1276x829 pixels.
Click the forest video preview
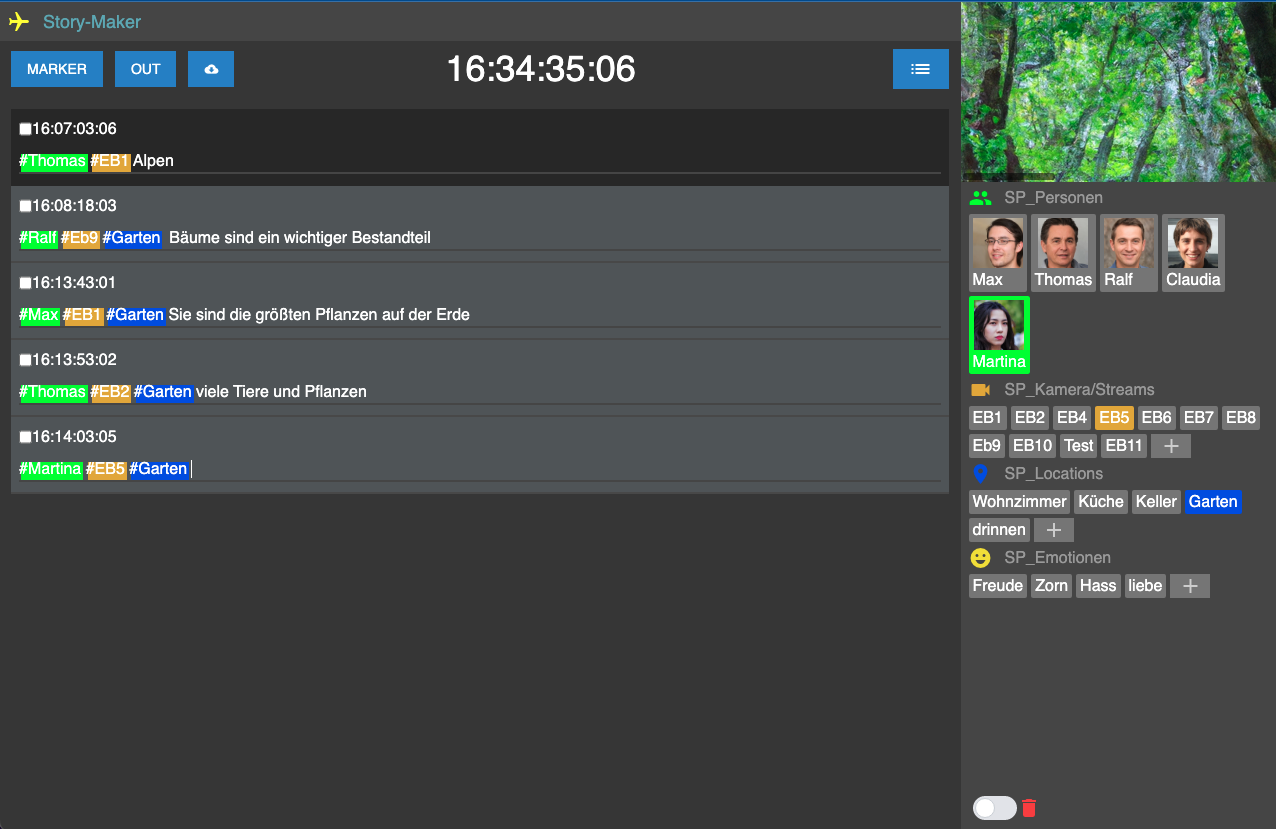click(x=1118, y=91)
